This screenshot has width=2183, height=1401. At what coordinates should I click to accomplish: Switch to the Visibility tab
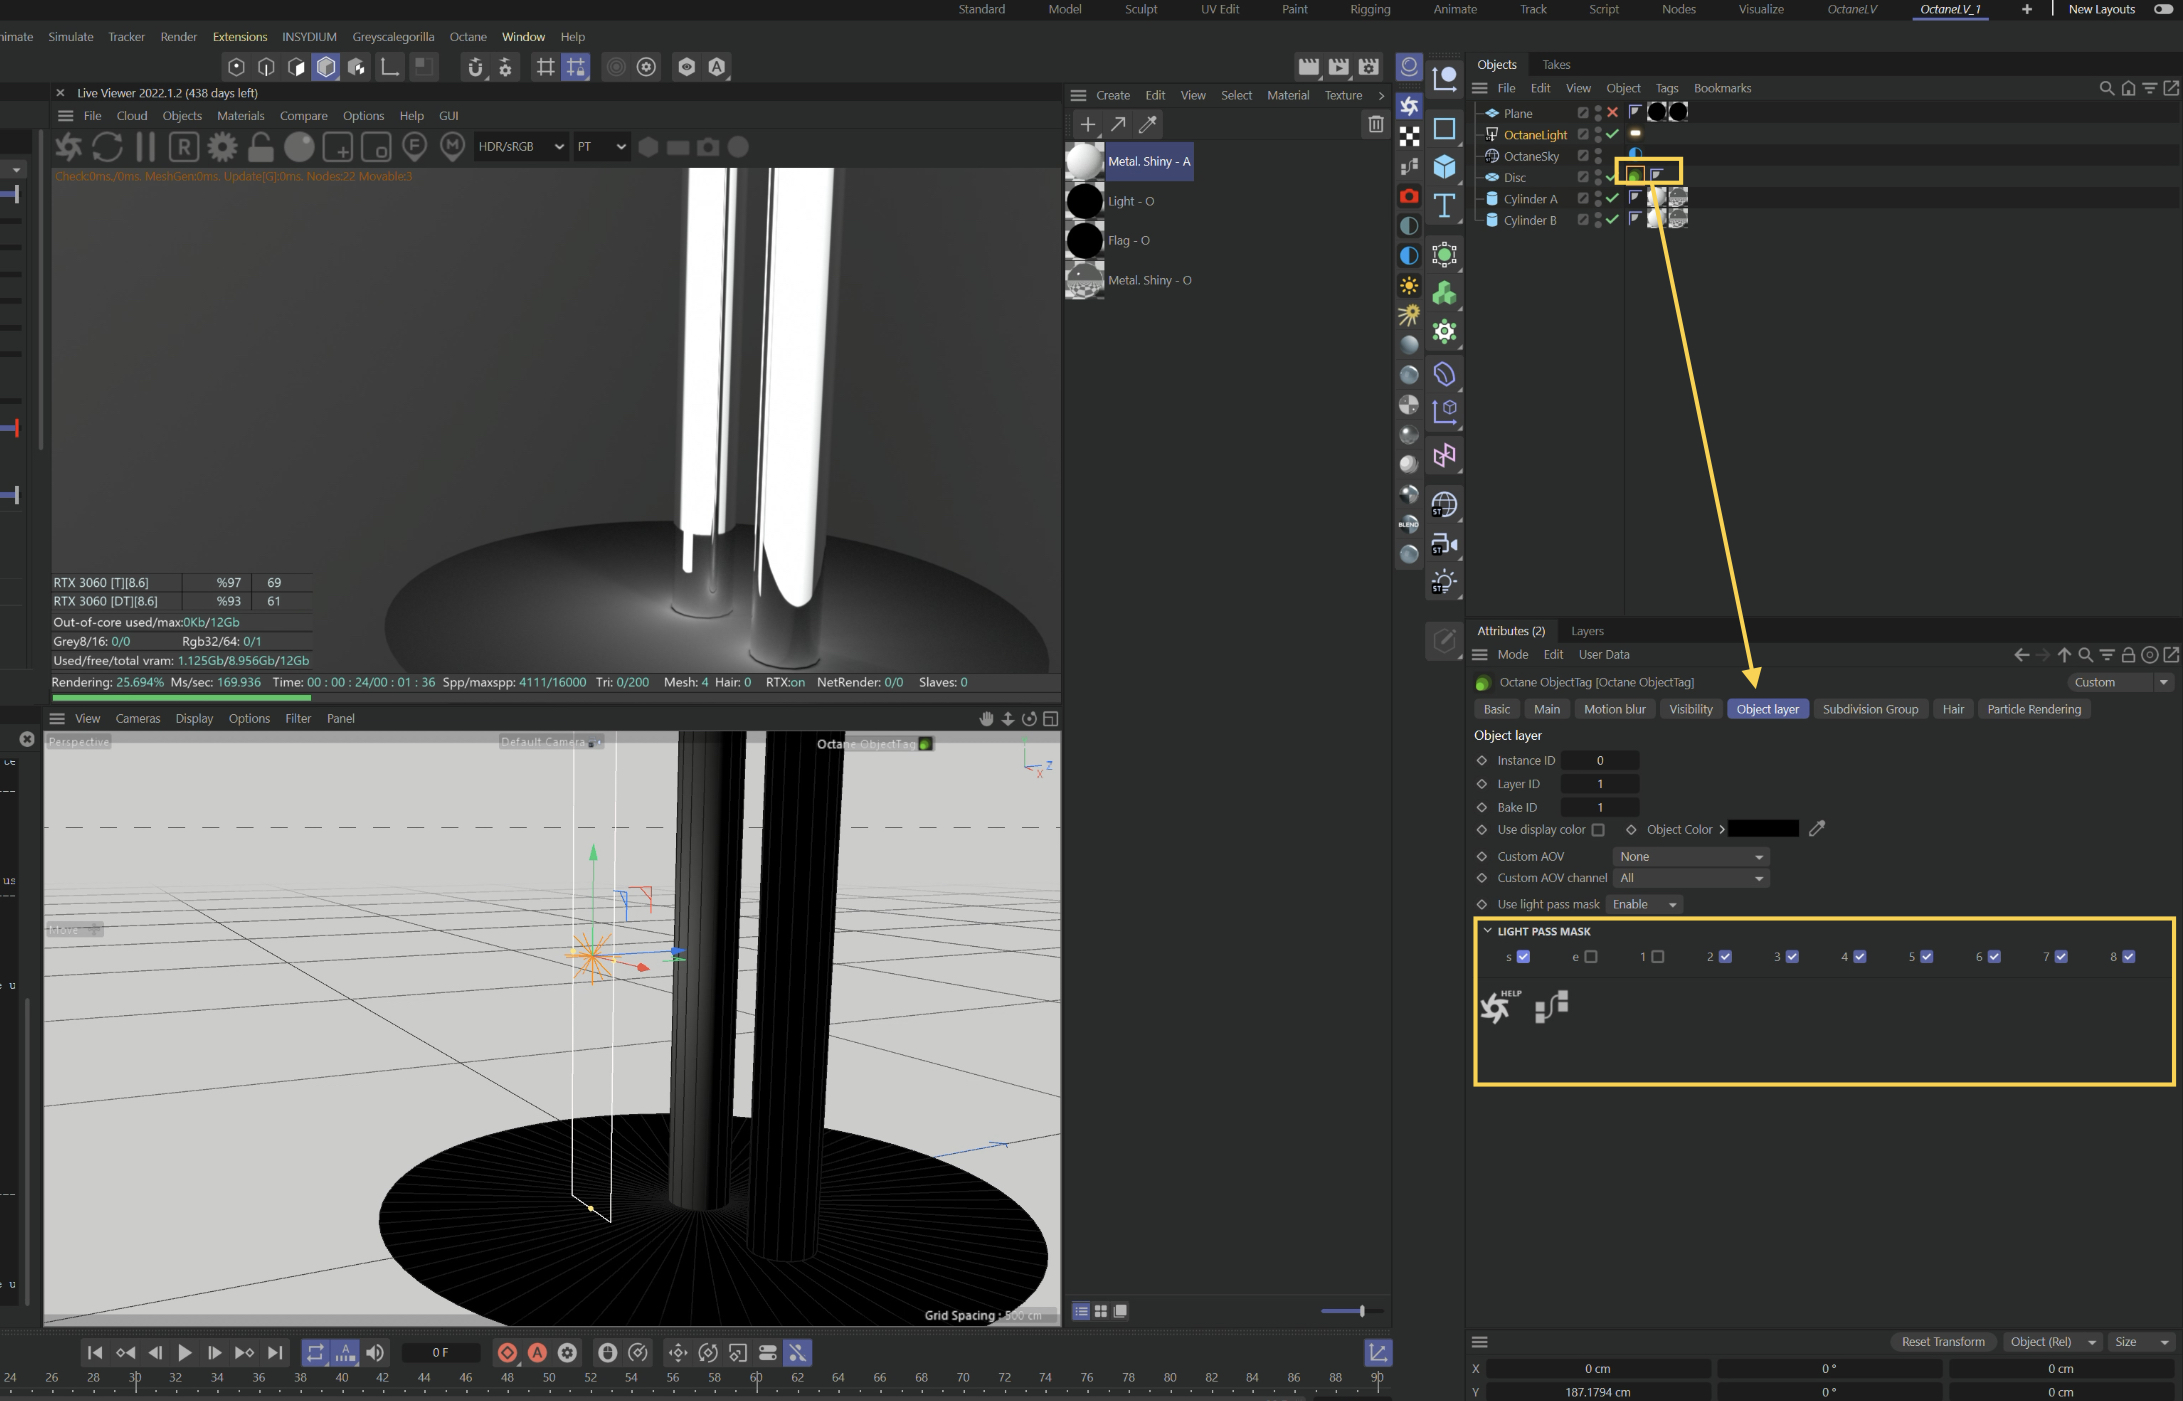click(x=1690, y=709)
